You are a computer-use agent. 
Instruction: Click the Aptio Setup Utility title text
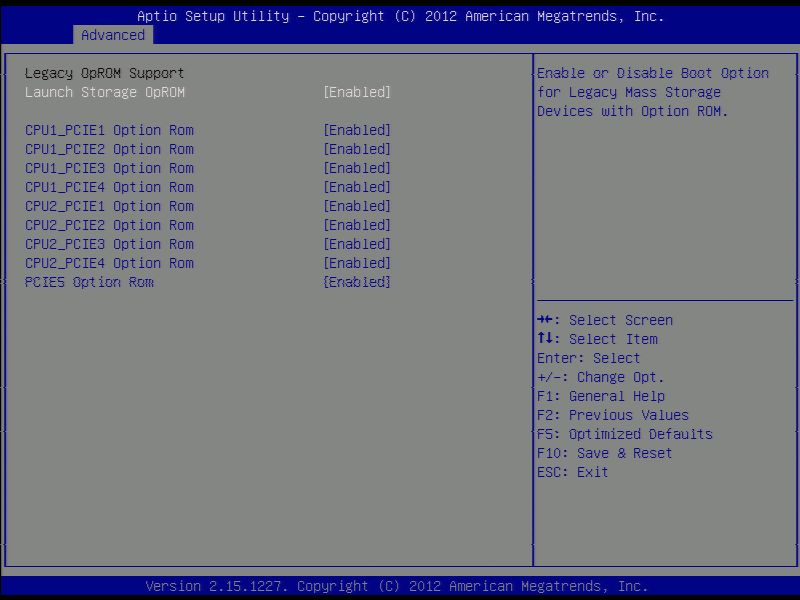pos(401,16)
